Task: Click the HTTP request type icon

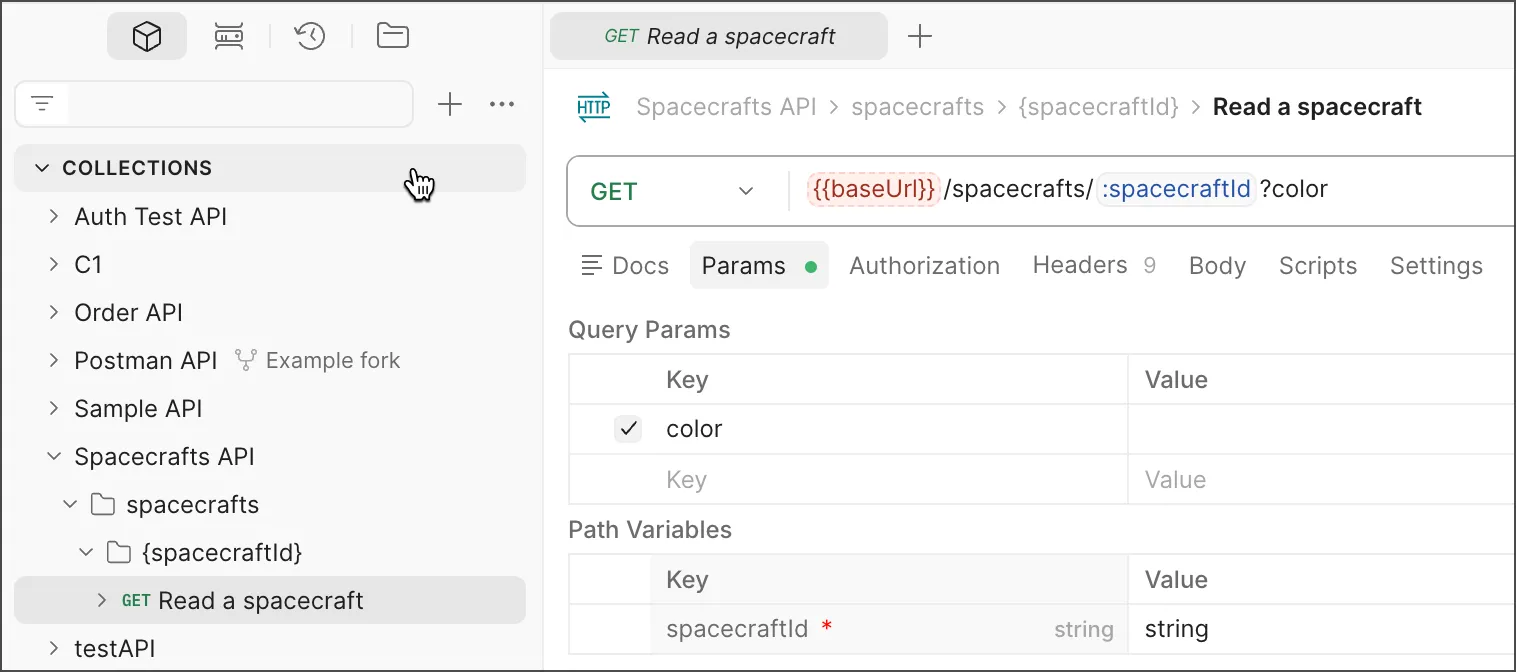Action: (x=594, y=107)
